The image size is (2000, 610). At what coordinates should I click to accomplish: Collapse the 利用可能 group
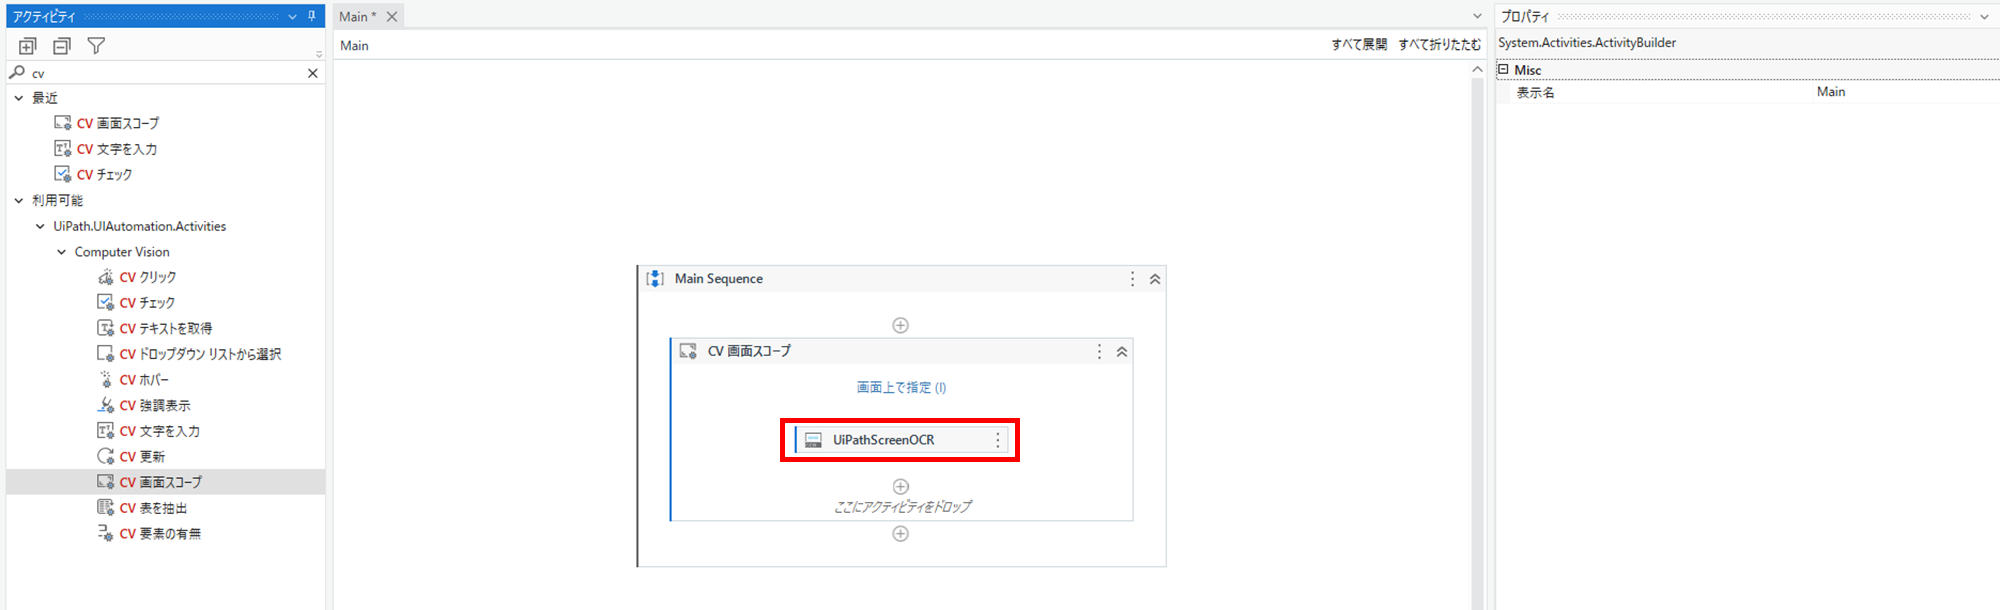tap(19, 200)
